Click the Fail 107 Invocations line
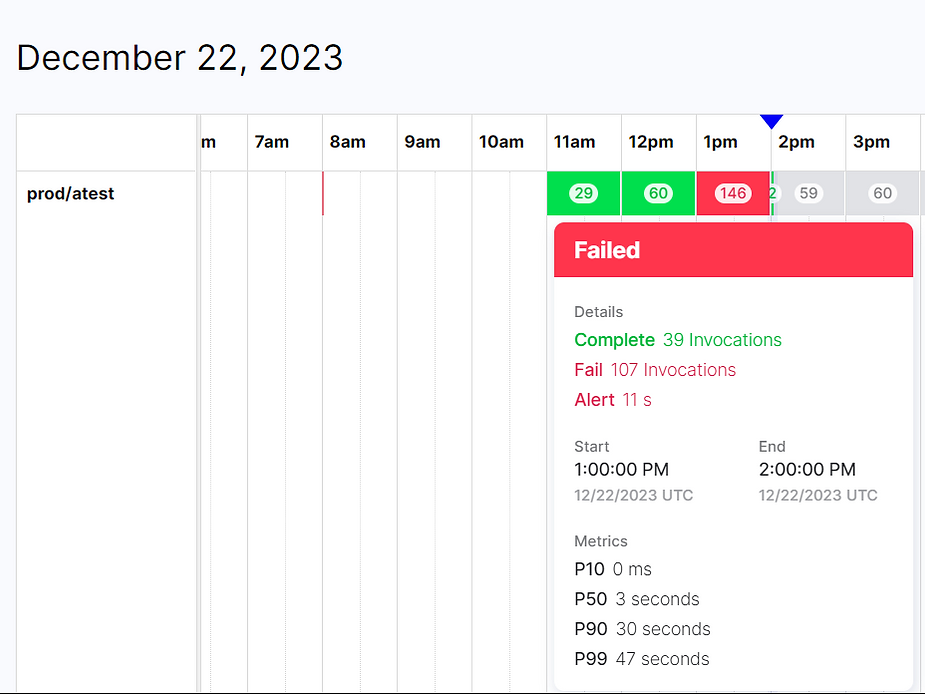Image resolution: width=925 pixels, height=694 pixels. [x=655, y=370]
